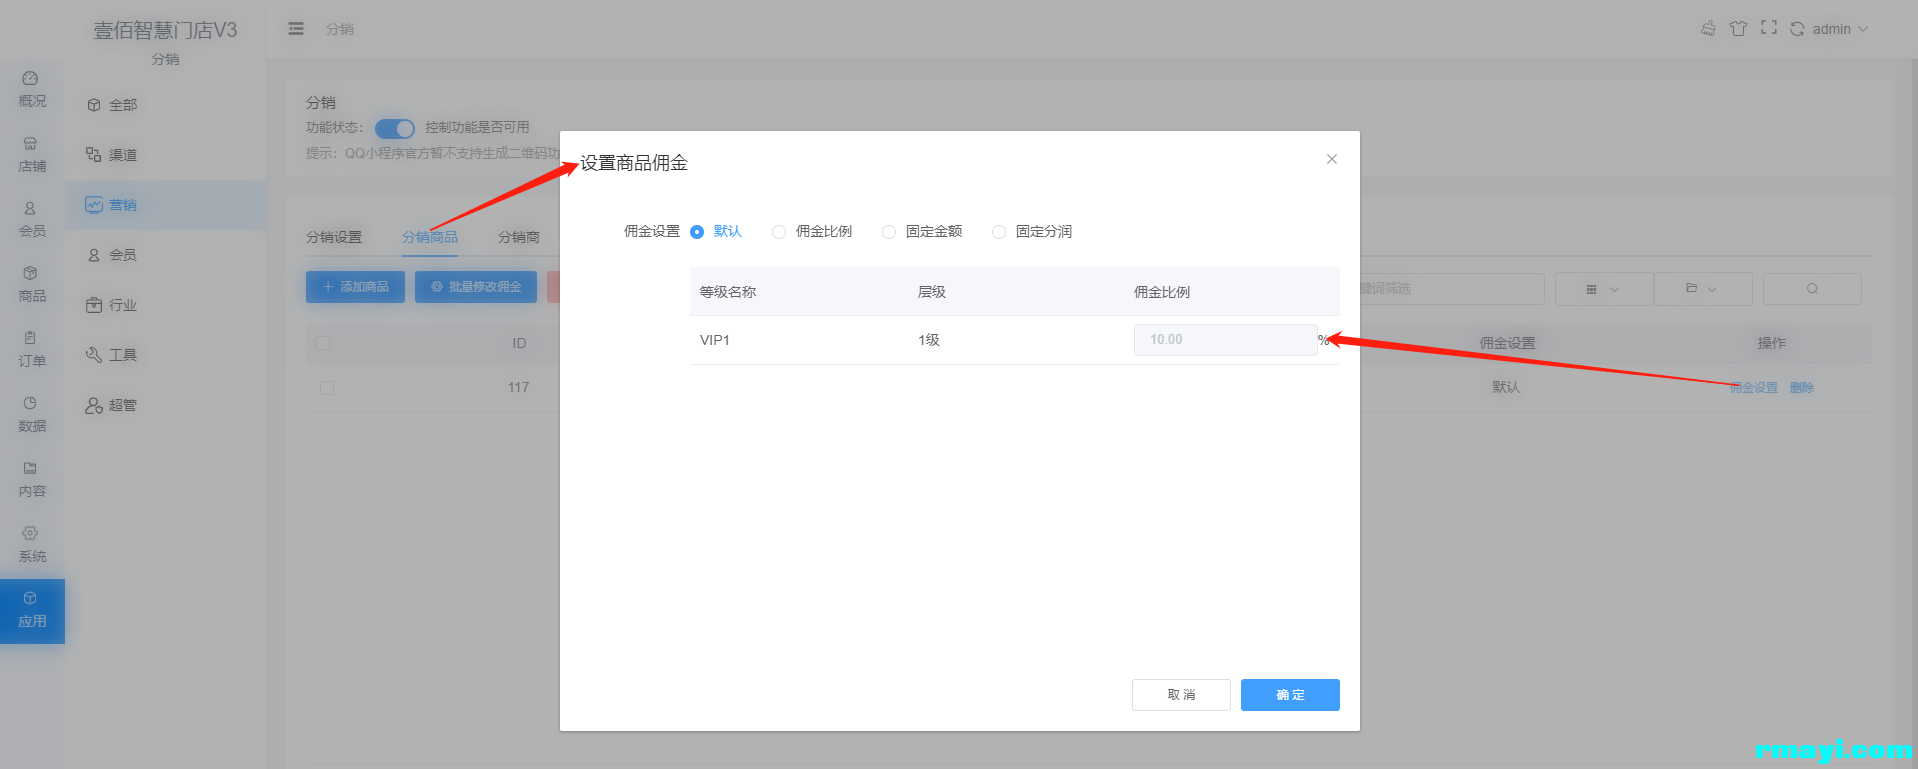Close the 设置商品佣金 dialog with X
The image size is (1918, 769).
[1332, 159]
